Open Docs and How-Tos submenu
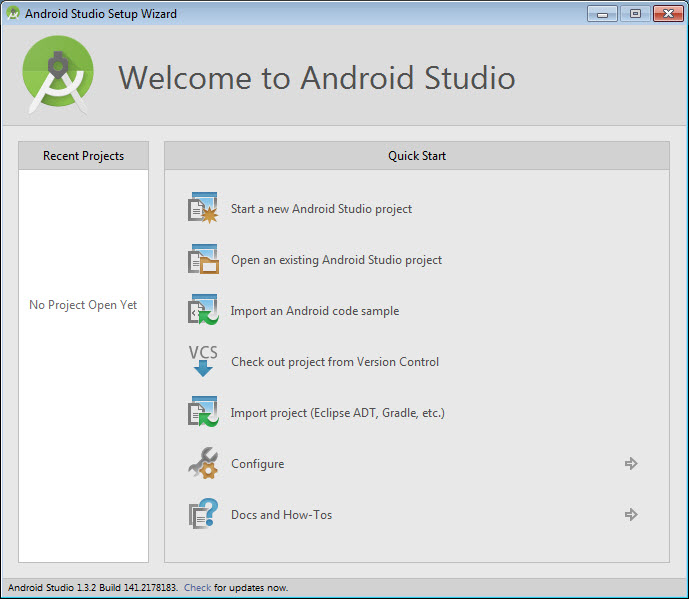Image resolution: width=689 pixels, height=599 pixels. pyautogui.click(x=281, y=515)
